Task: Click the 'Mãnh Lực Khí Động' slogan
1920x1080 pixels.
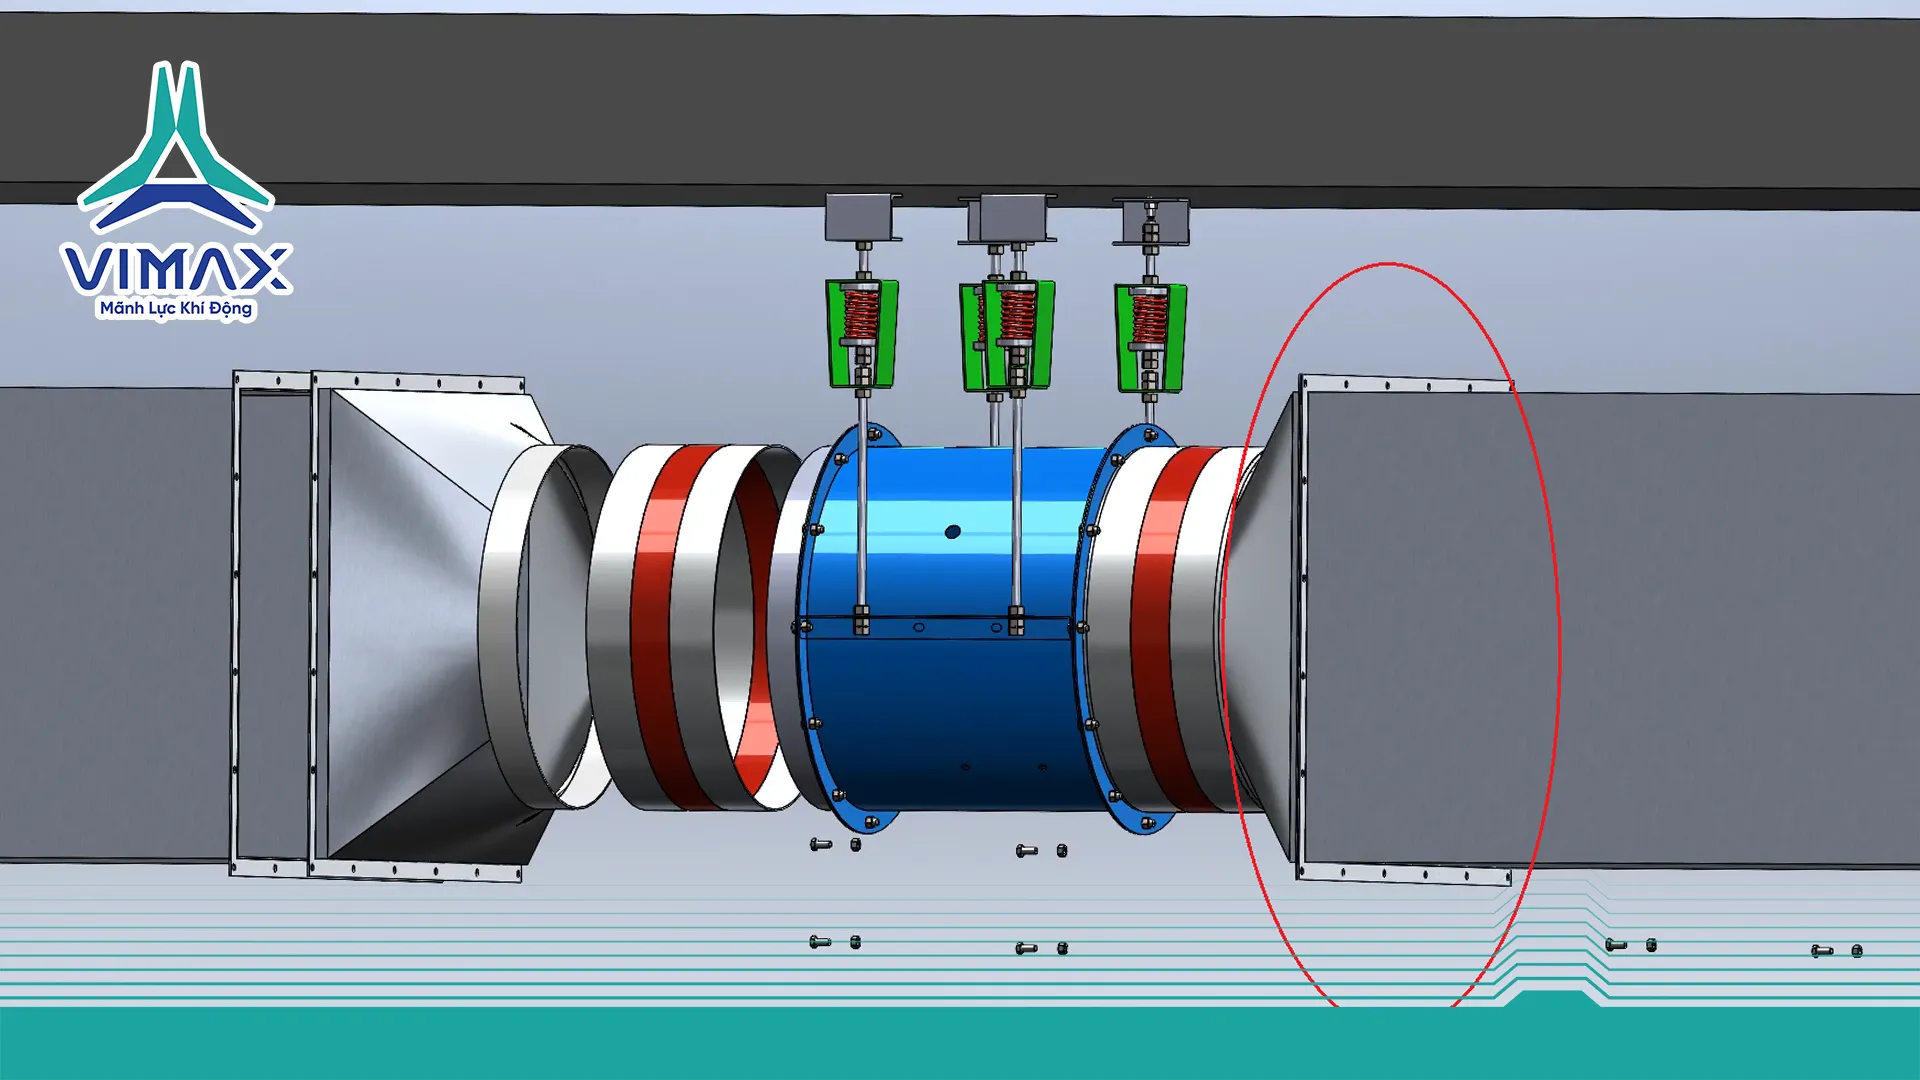Action: coord(176,309)
